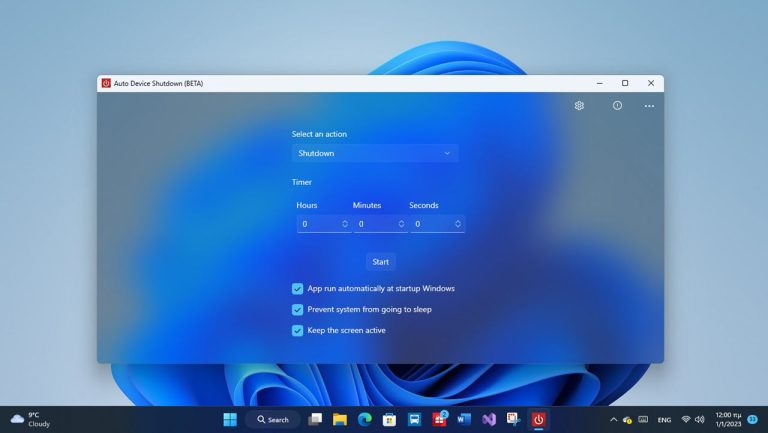Screen dimensions: 768x433
Task: Open the settings gear icon
Action: pos(579,106)
